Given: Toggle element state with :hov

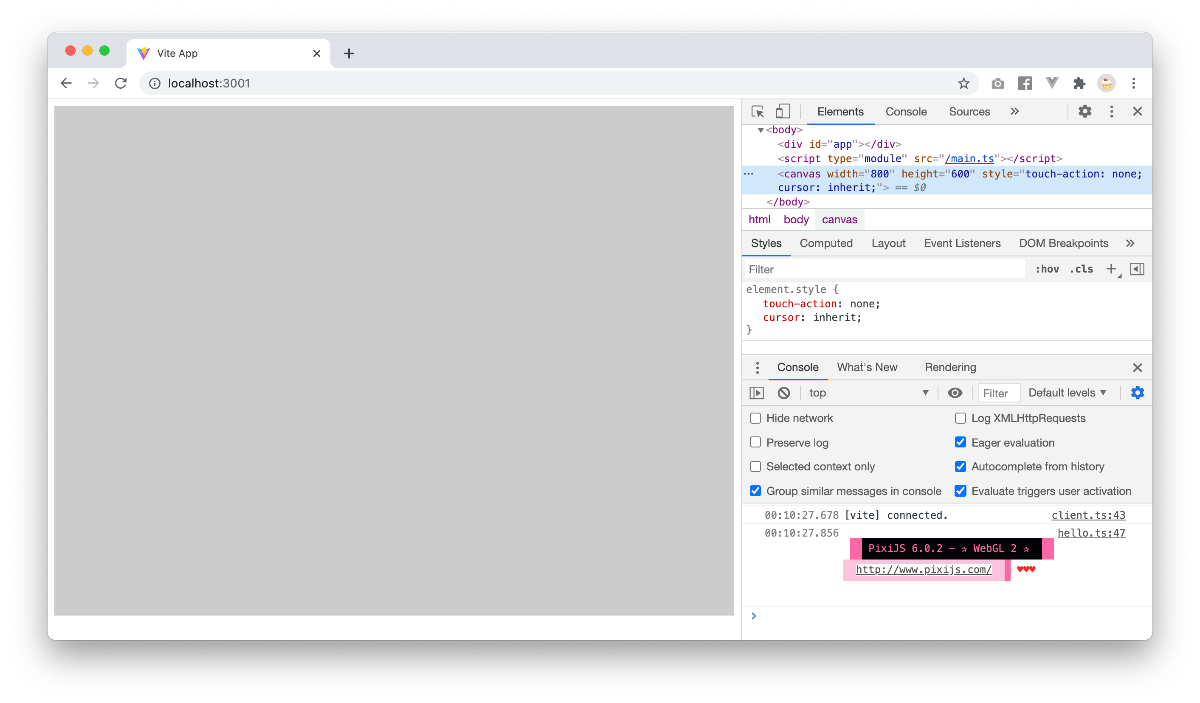Looking at the screenshot, I should pyautogui.click(x=1047, y=269).
